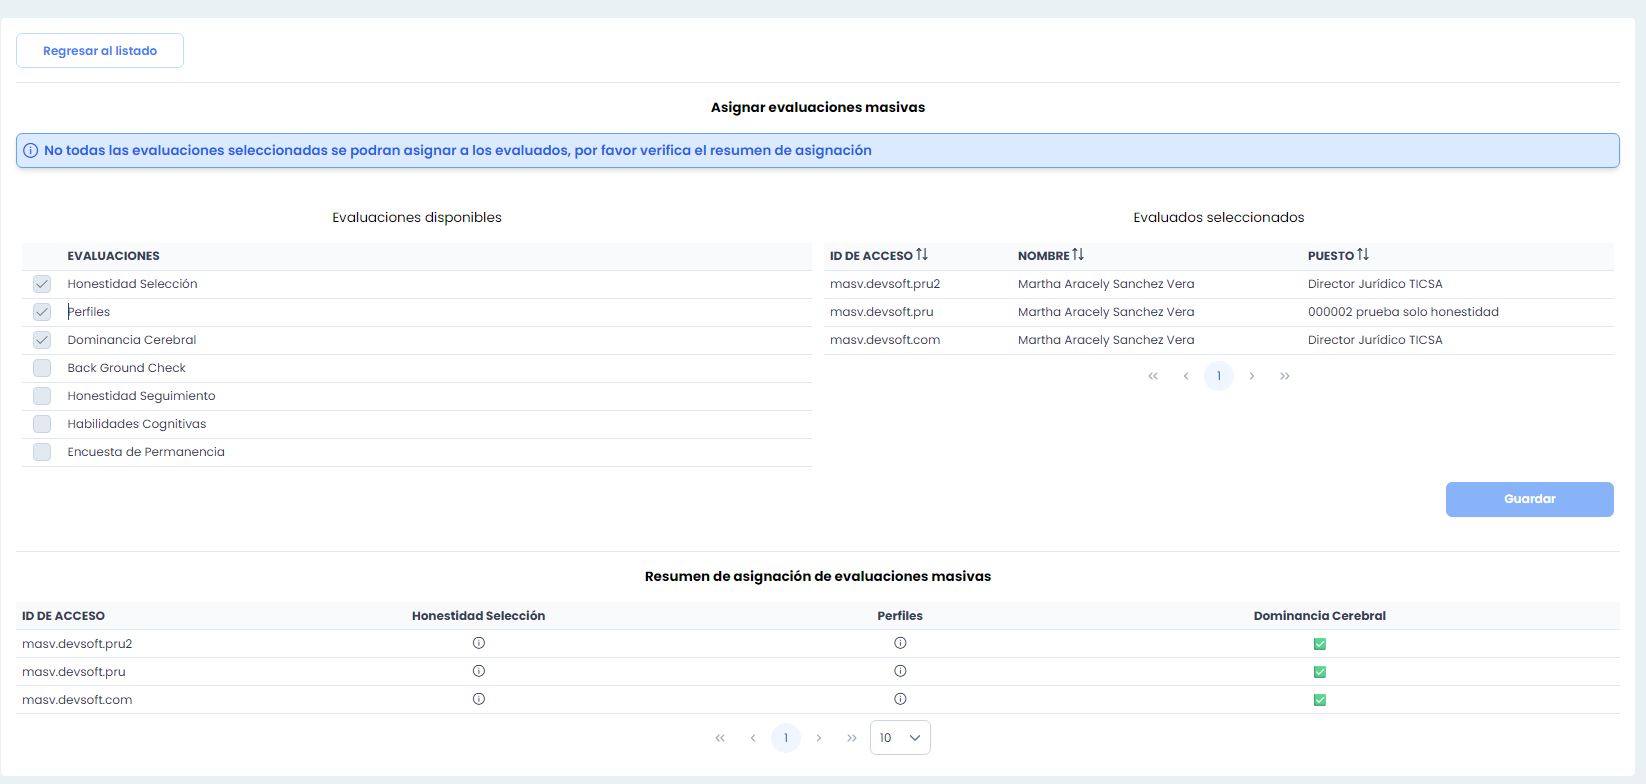1646x784 pixels.
Task: Check the Habilidades Cognitivas evaluation
Action: point(42,424)
